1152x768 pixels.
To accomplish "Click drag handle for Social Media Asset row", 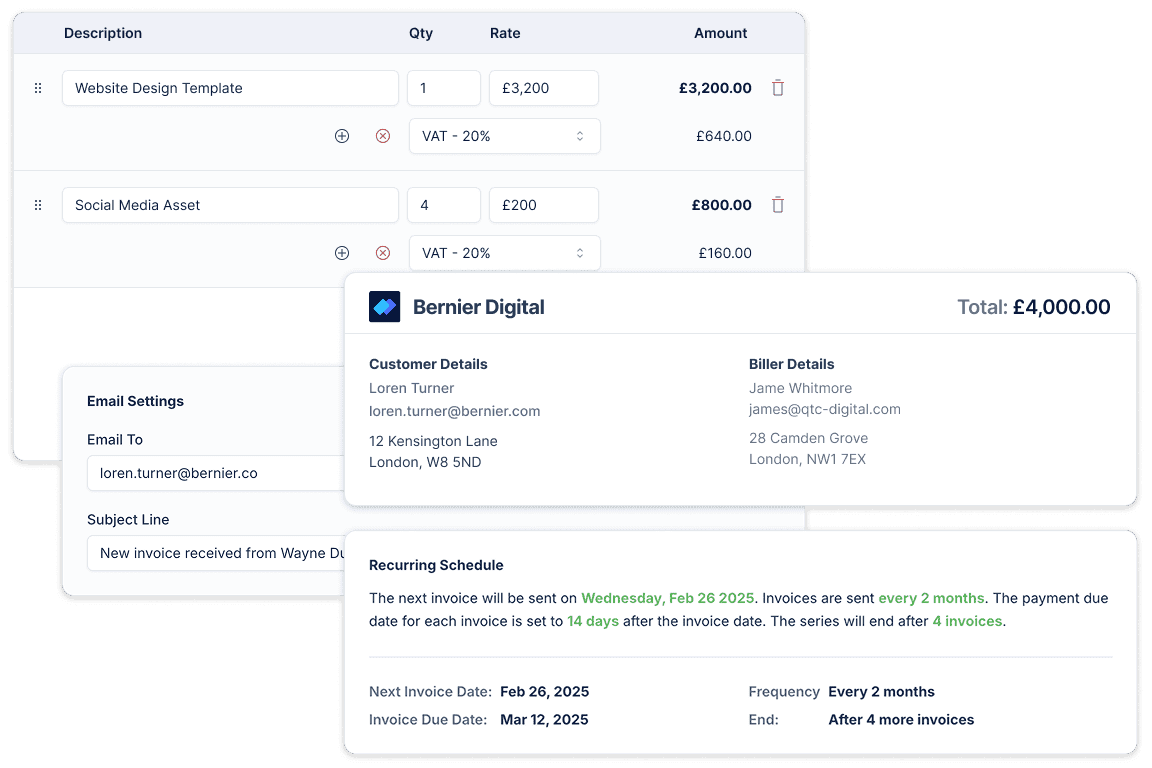I will (x=38, y=205).
